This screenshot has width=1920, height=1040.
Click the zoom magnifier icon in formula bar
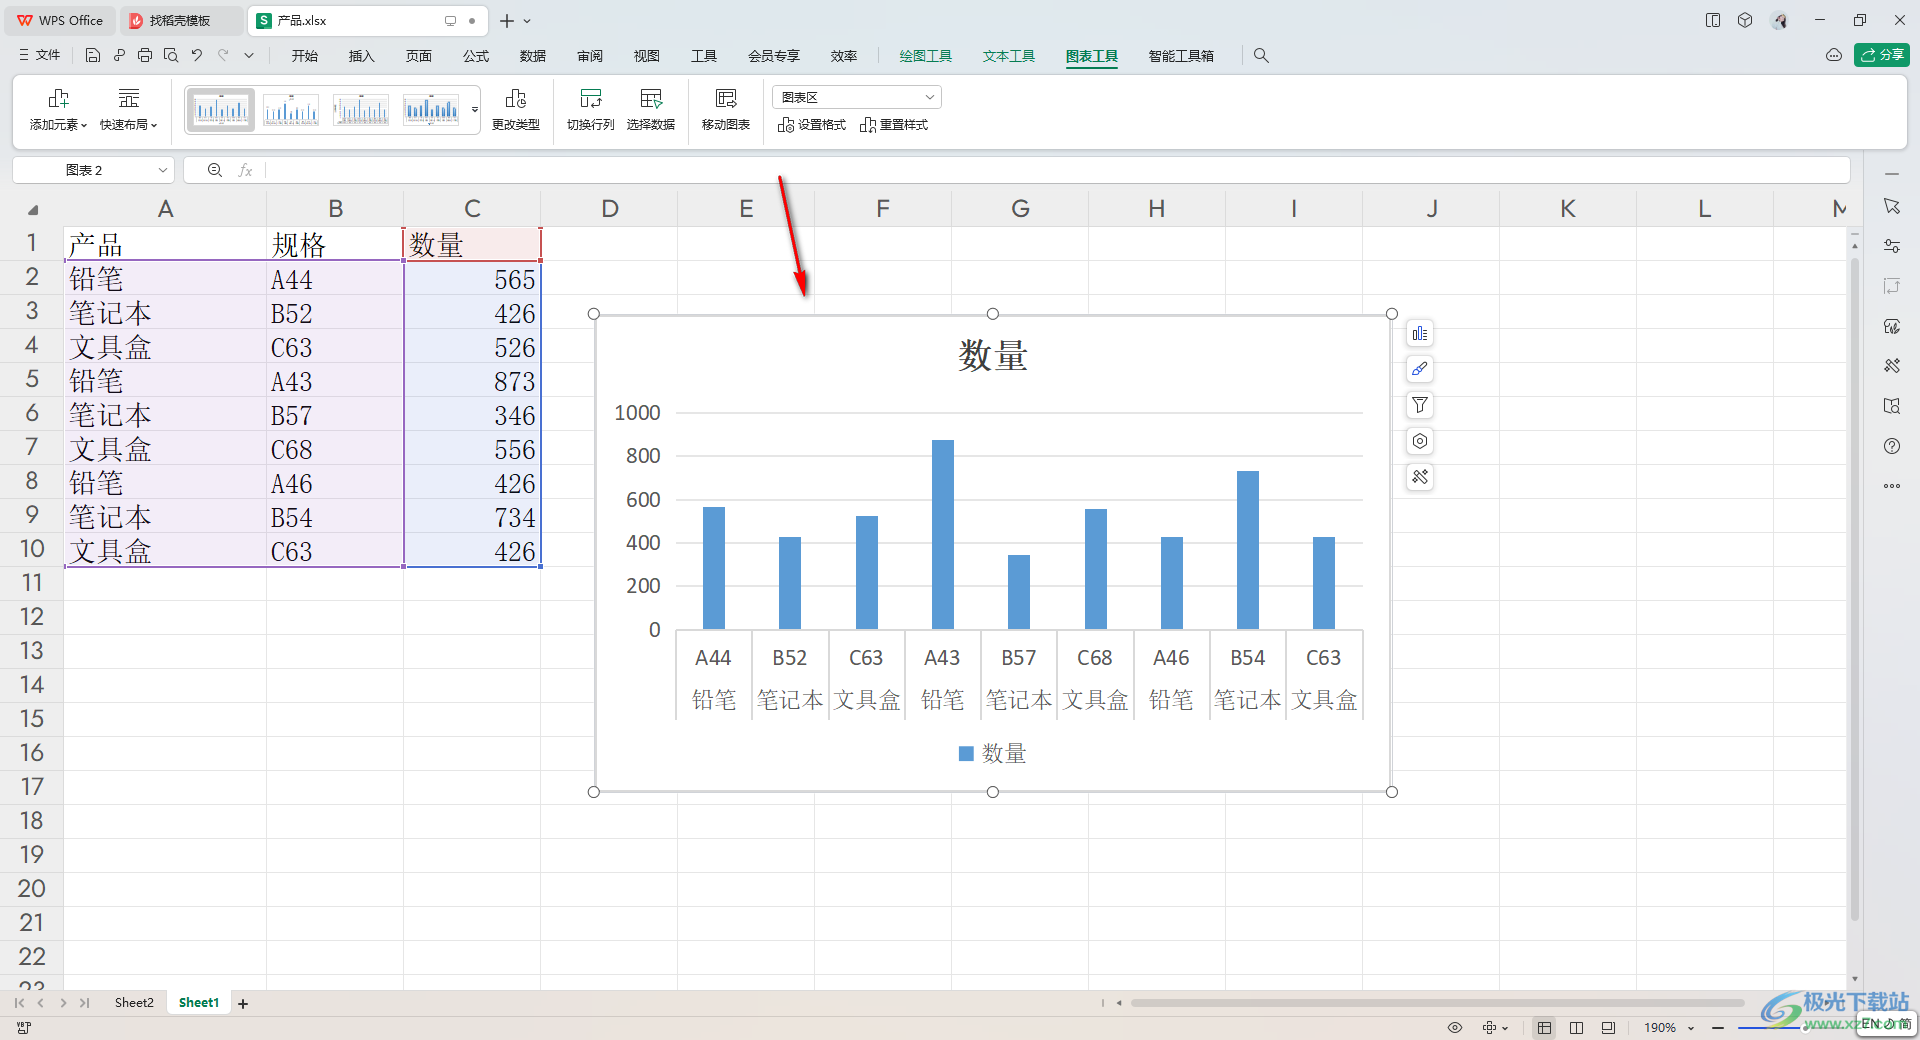click(x=214, y=170)
